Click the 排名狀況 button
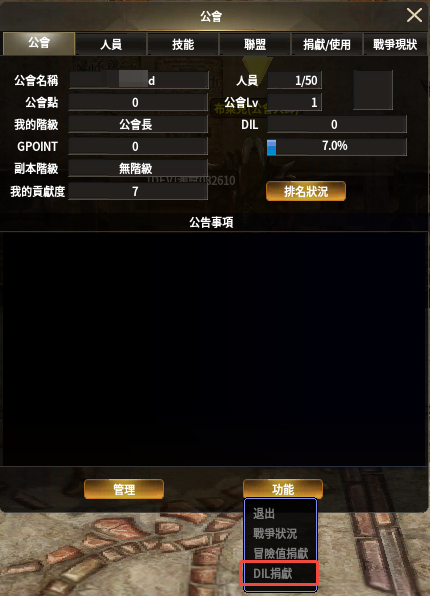 tap(306, 191)
